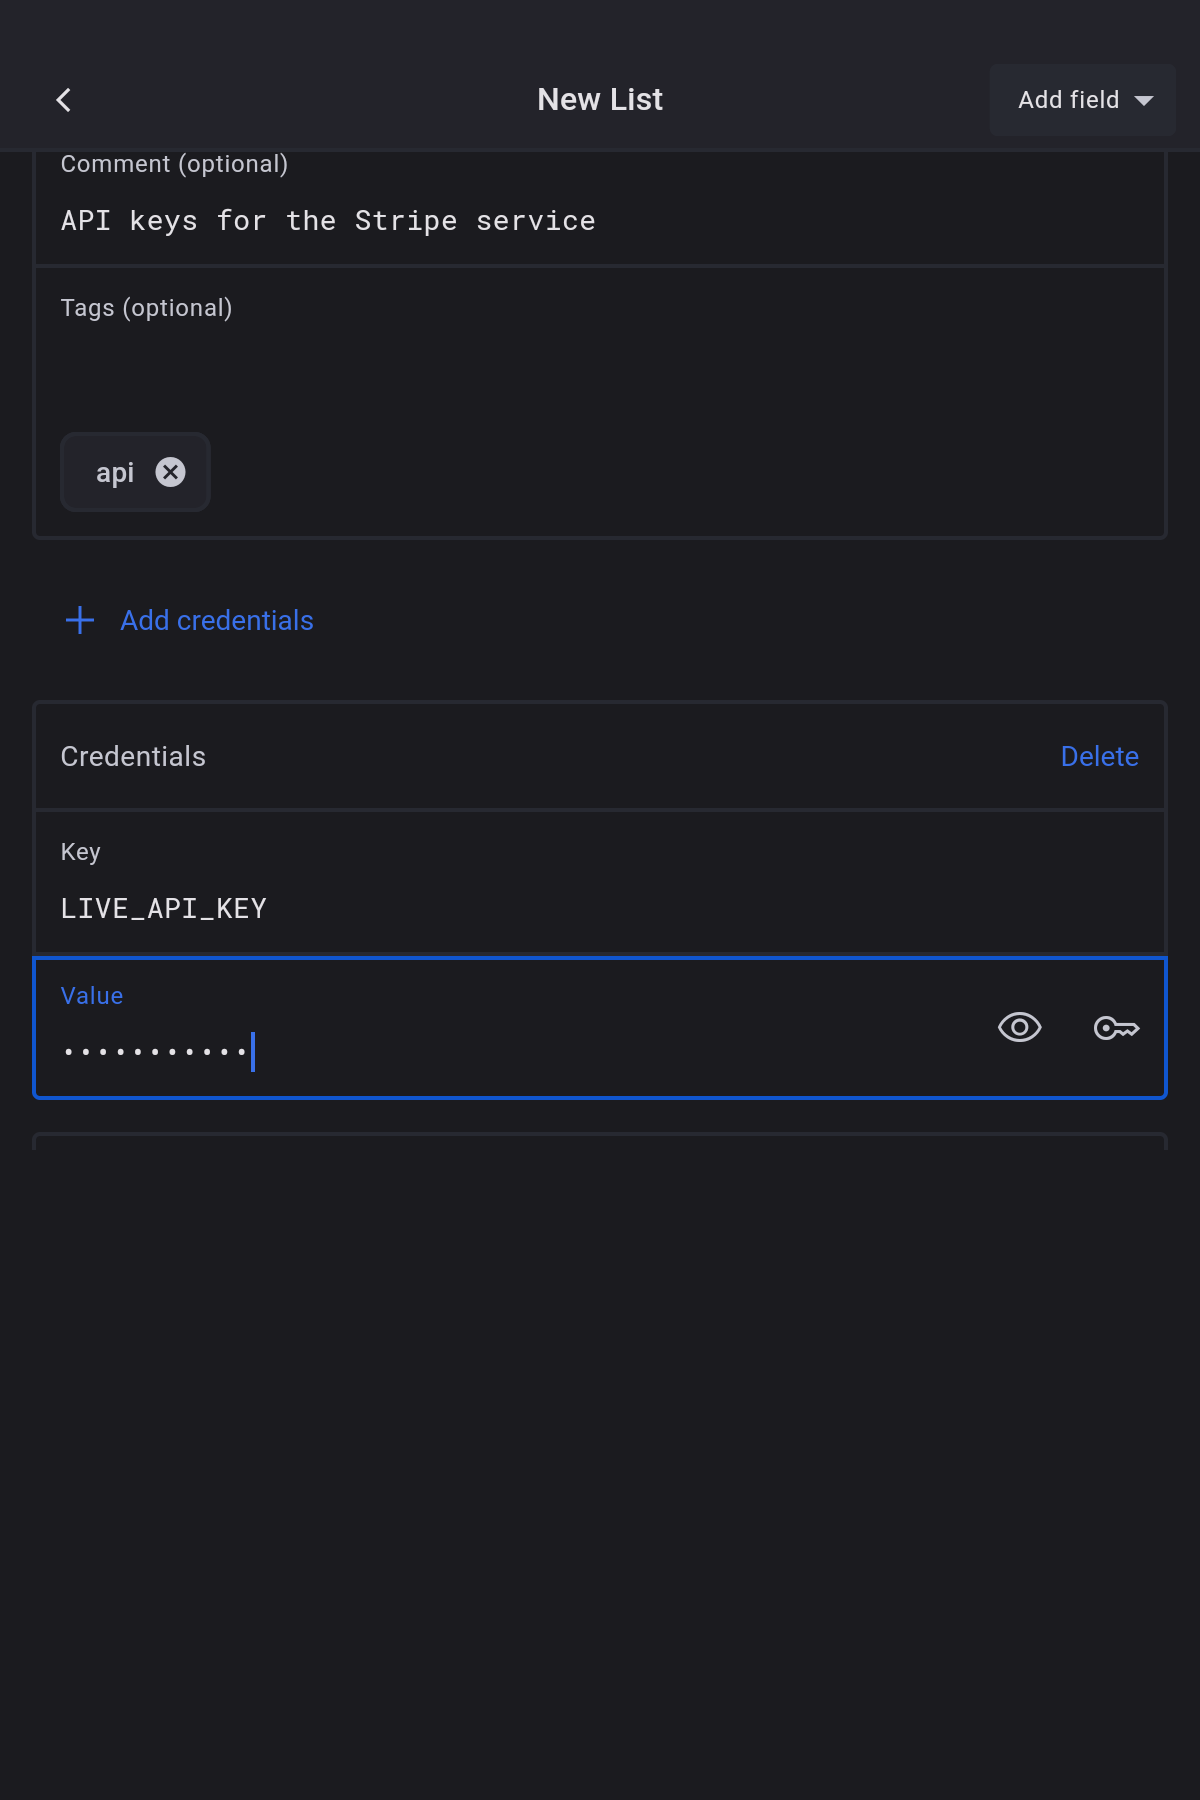Click the arrow caret on Add field
This screenshot has width=1200, height=1800.
tap(1144, 100)
